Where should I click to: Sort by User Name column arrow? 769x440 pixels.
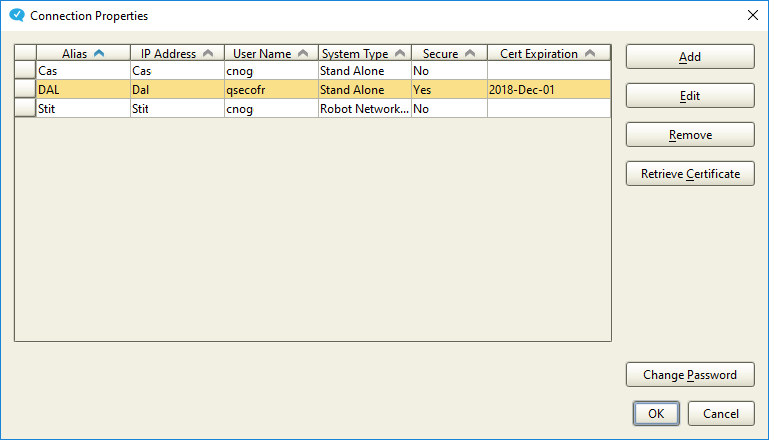click(302, 54)
